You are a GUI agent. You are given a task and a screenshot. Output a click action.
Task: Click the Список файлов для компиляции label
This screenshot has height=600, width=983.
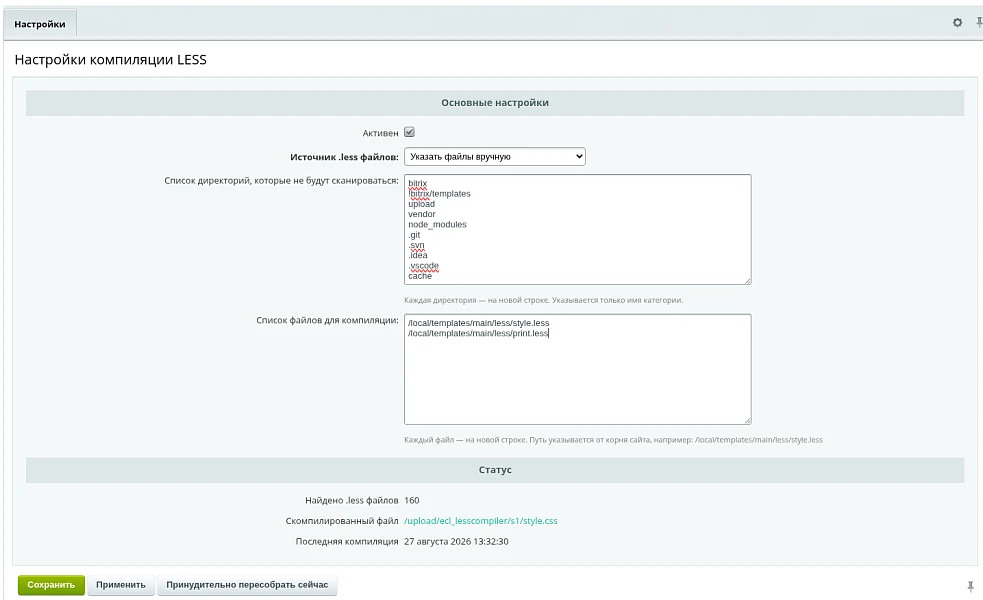pos(327,320)
